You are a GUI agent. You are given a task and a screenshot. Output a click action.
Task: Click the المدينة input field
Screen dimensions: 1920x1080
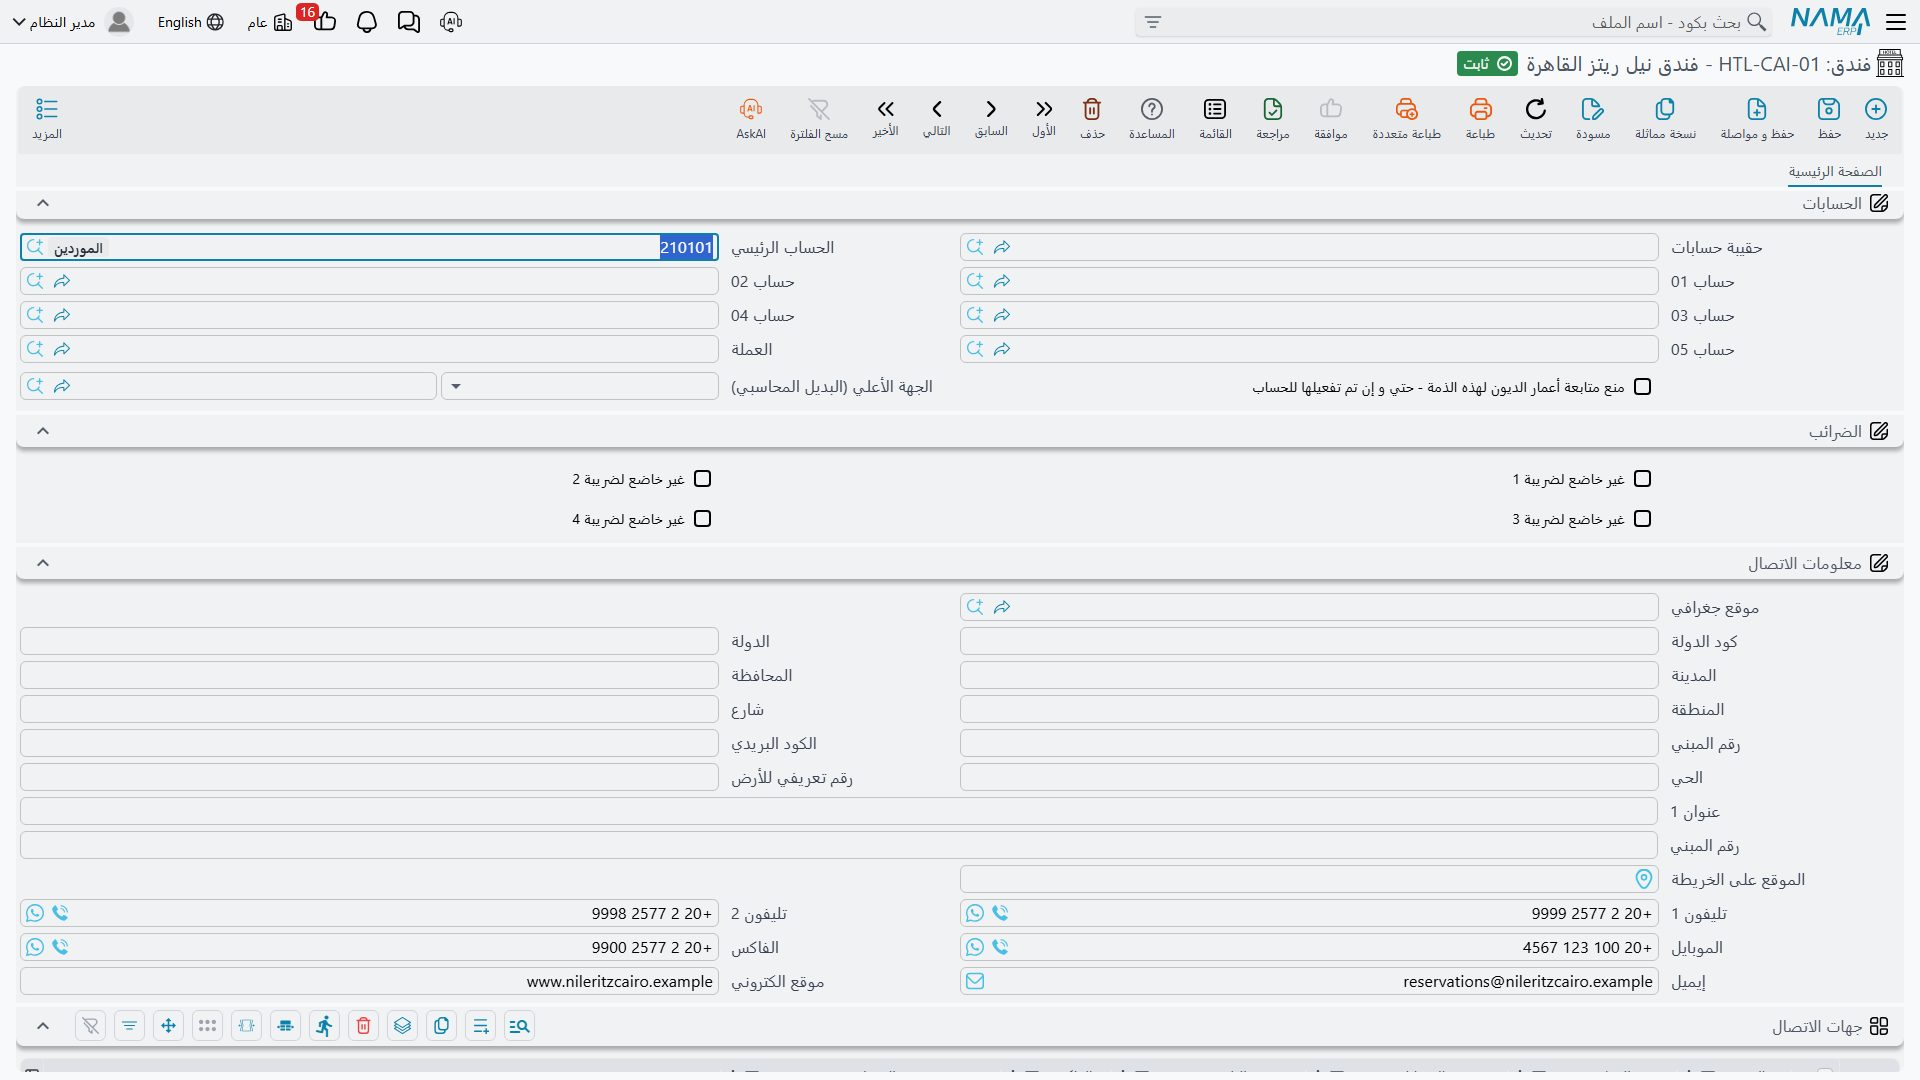(1309, 675)
